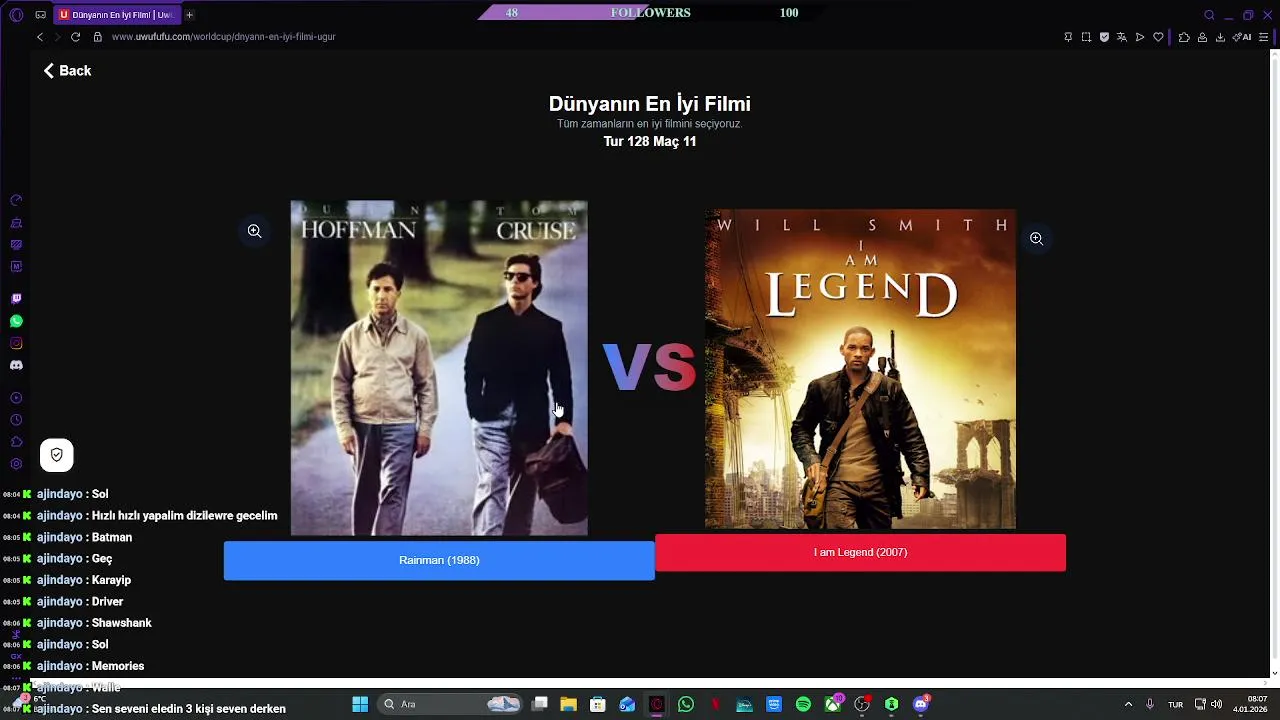Image resolution: width=1280 pixels, height=720 pixels.
Task: Bookmark page with the heart icon
Action: (1158, 37)
